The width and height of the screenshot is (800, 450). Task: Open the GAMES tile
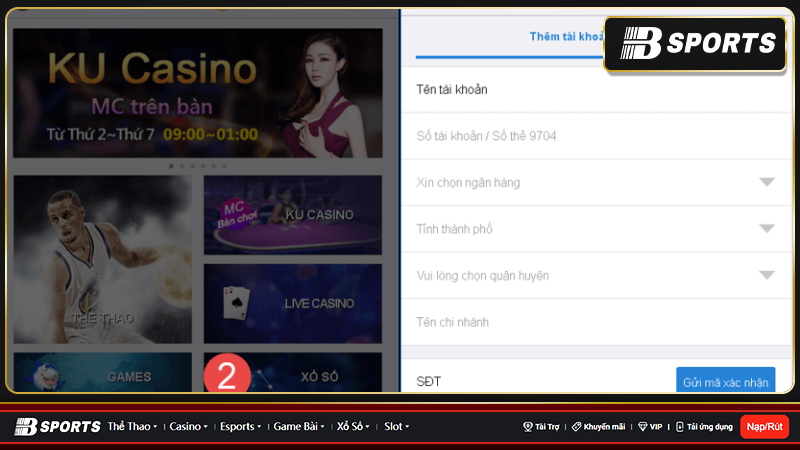(103, 372)
